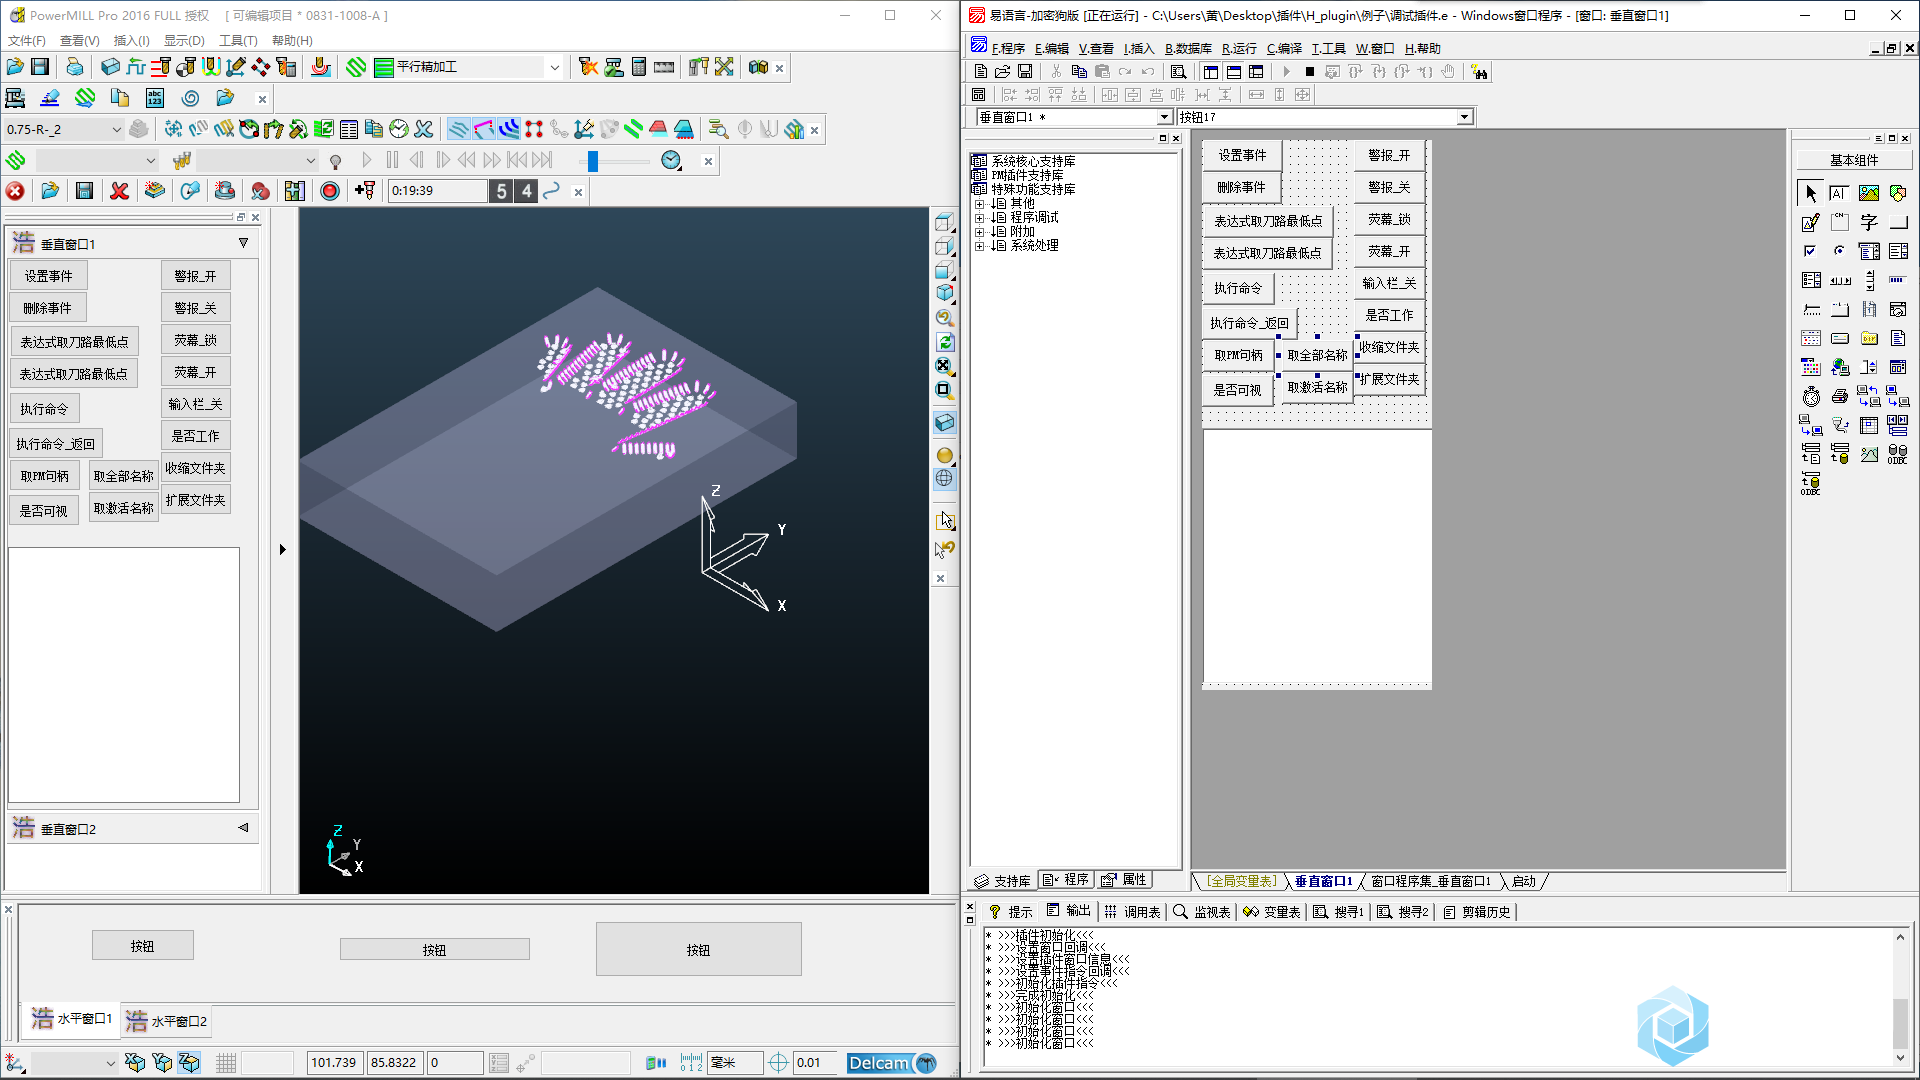Toggle the toolpath draw icon in viewing toolbar
This screenshot has width=1920, height=1080.
(458, 129)
